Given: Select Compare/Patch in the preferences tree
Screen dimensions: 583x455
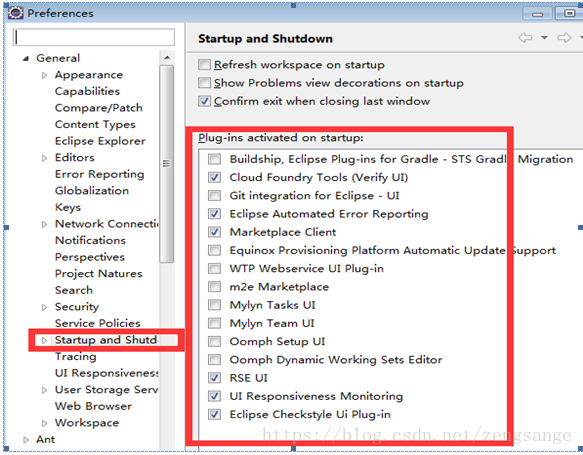Looking at the screenshot, I should tap(99, 108).
